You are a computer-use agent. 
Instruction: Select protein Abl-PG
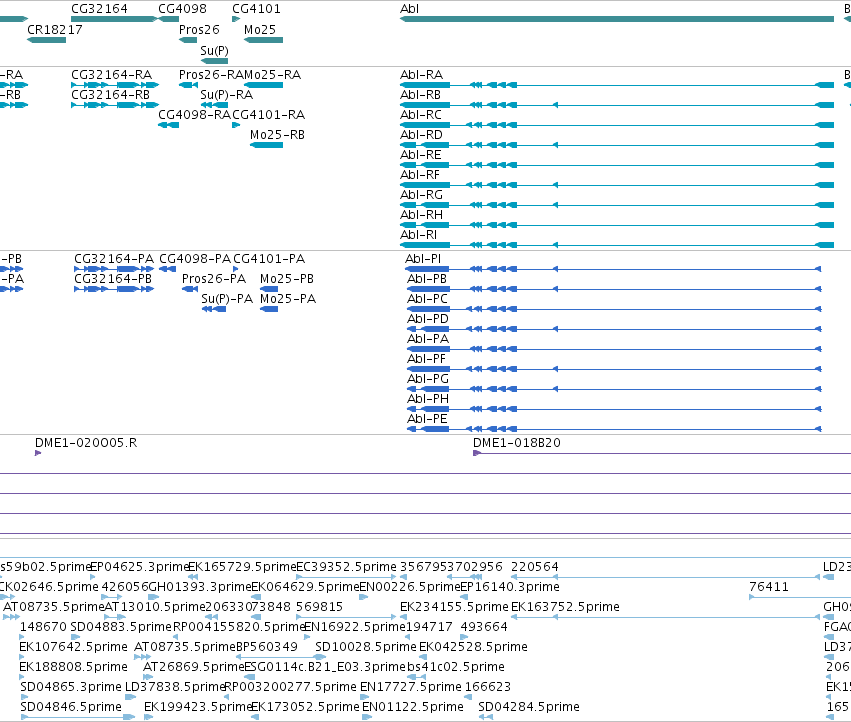click(613, 389)
